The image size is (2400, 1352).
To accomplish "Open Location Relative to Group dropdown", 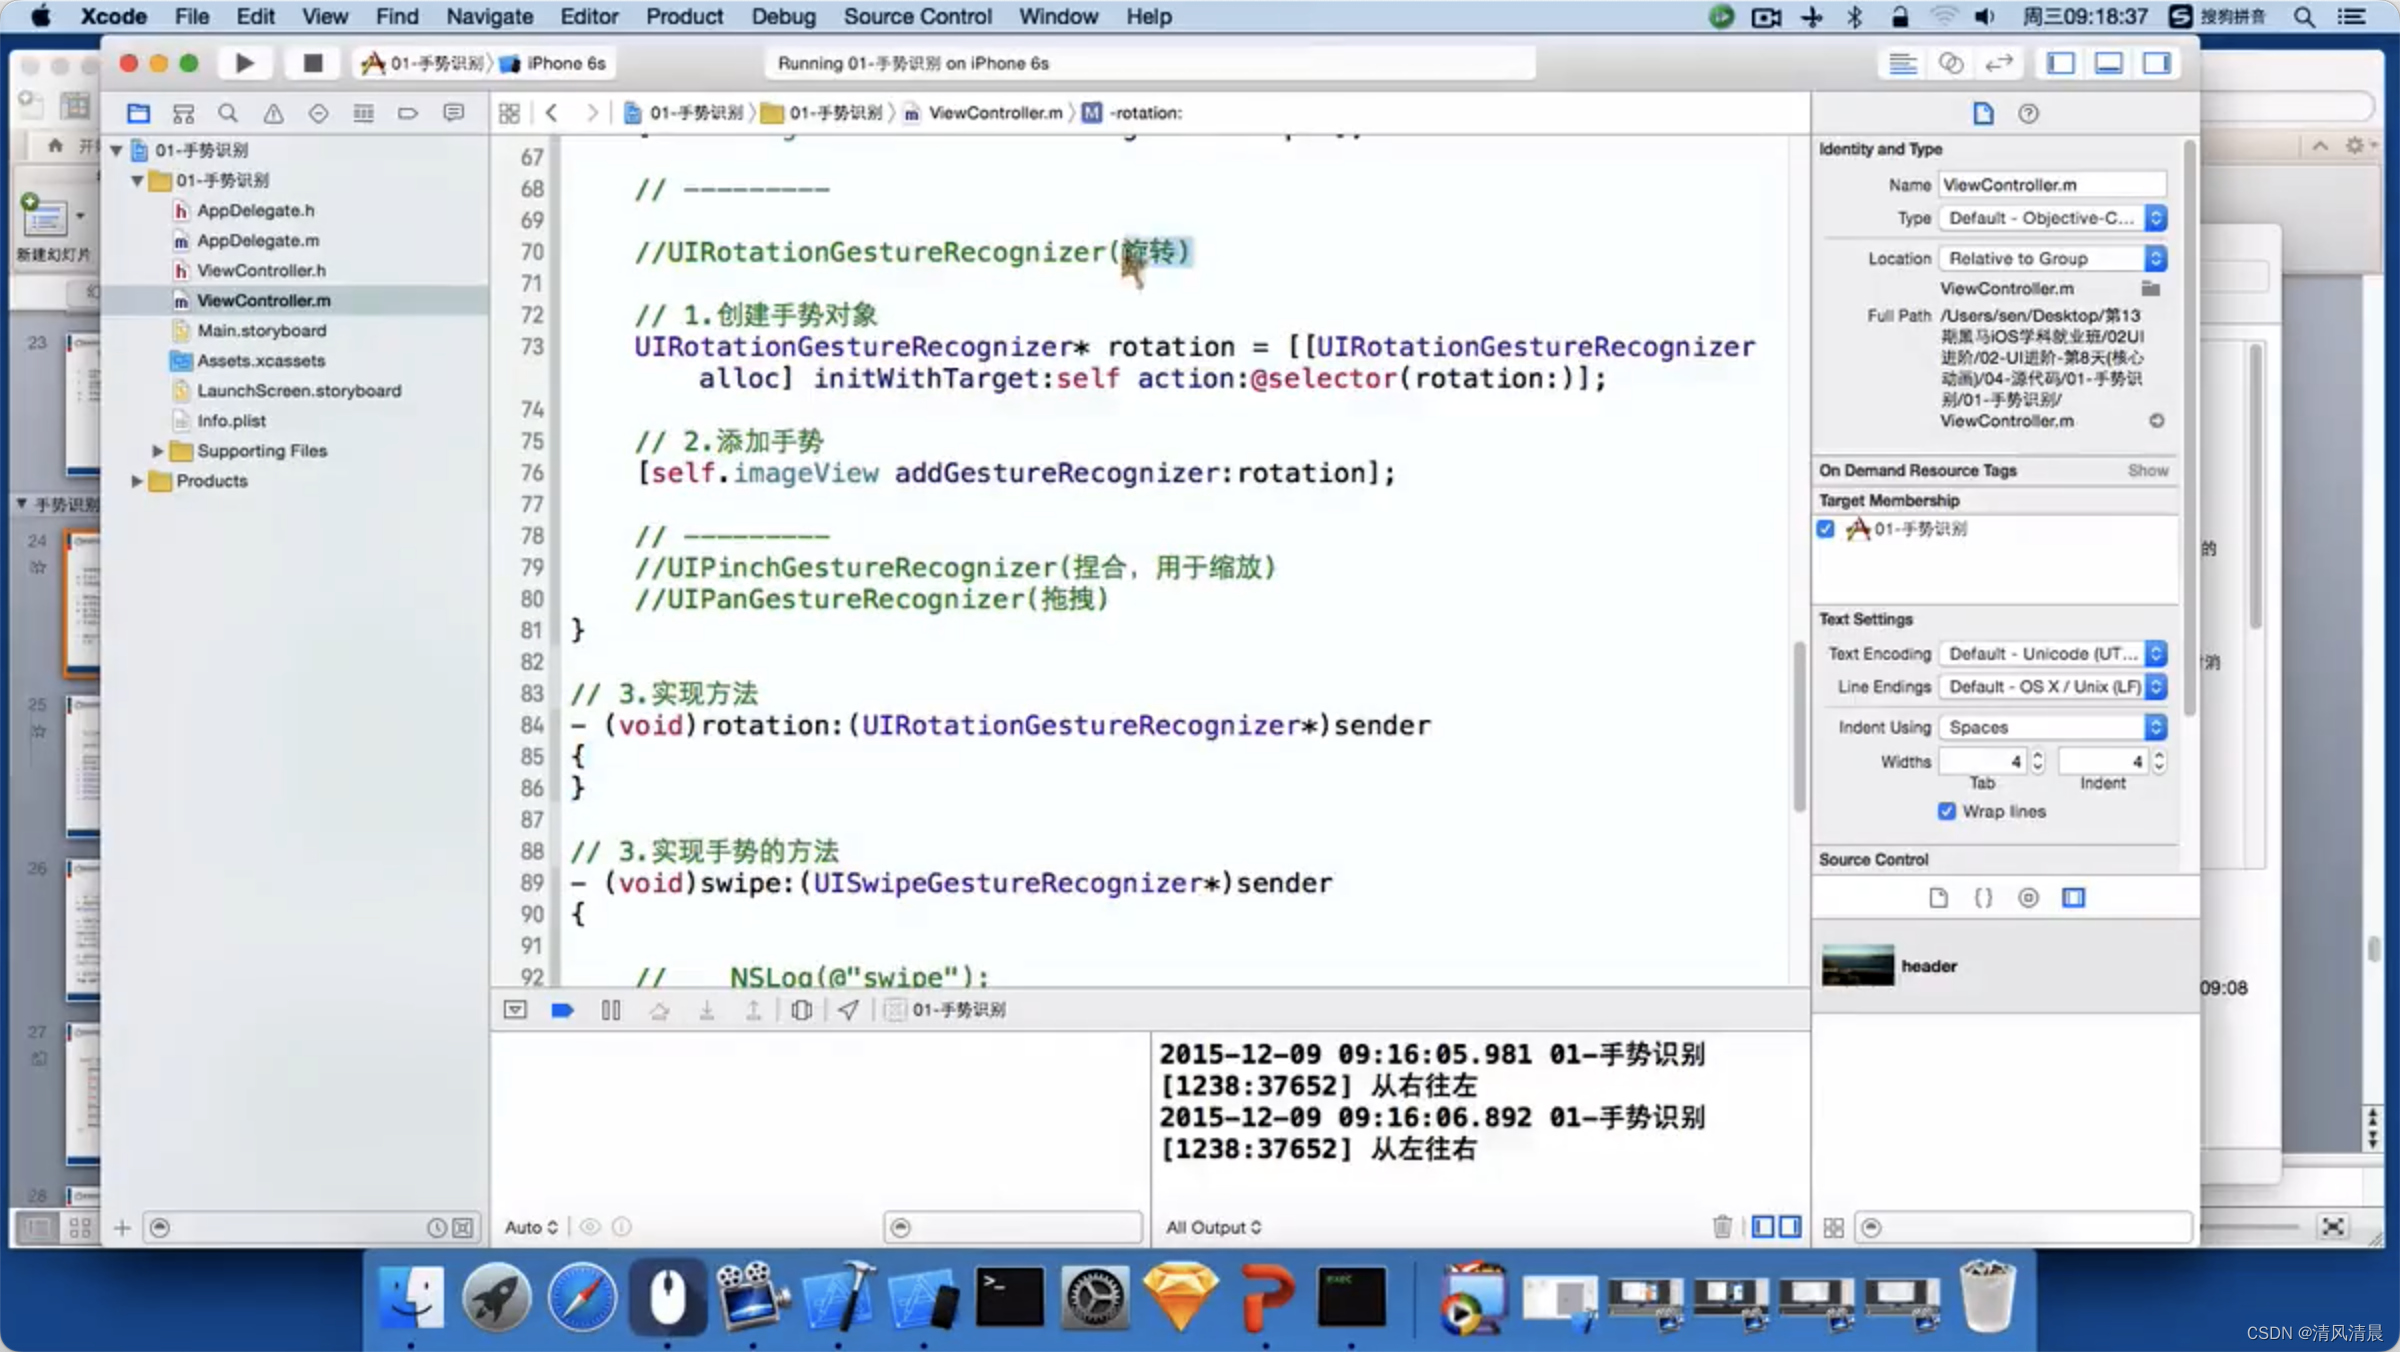I will 2053,258.
